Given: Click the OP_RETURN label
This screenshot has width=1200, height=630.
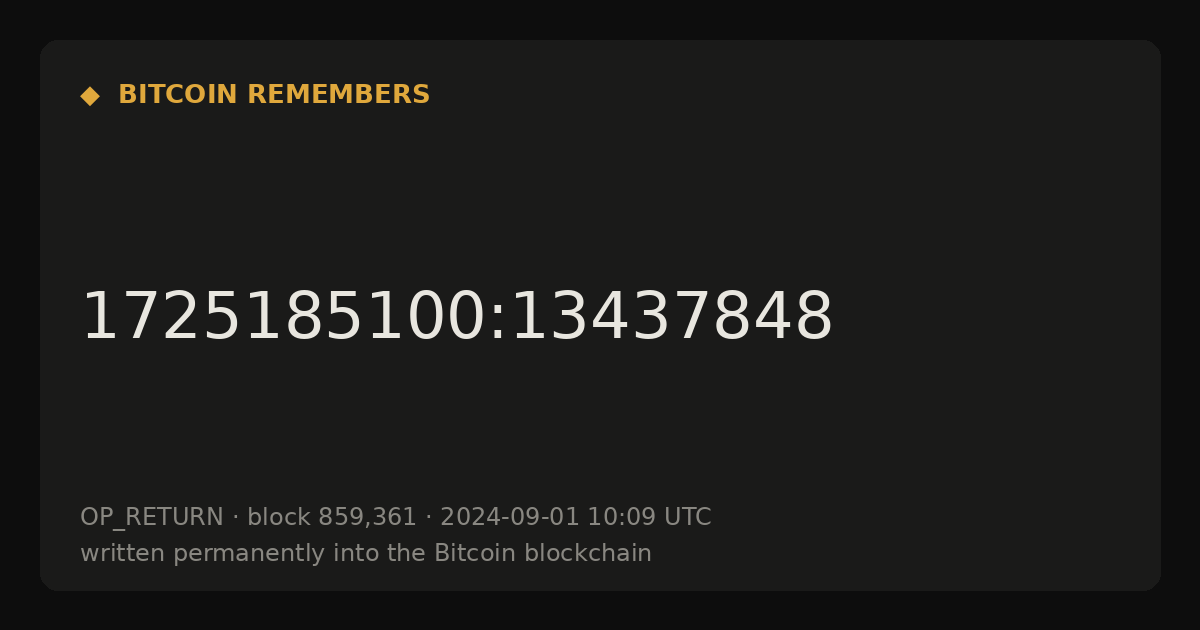Looking at the screenshot, I should click(152, 518).
